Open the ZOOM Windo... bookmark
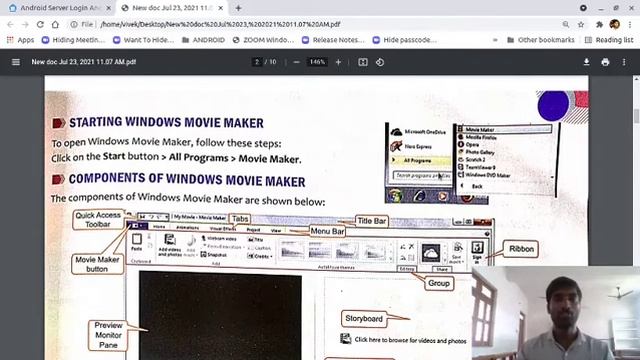Screen dimensions: 640x360 click(263, 40)
